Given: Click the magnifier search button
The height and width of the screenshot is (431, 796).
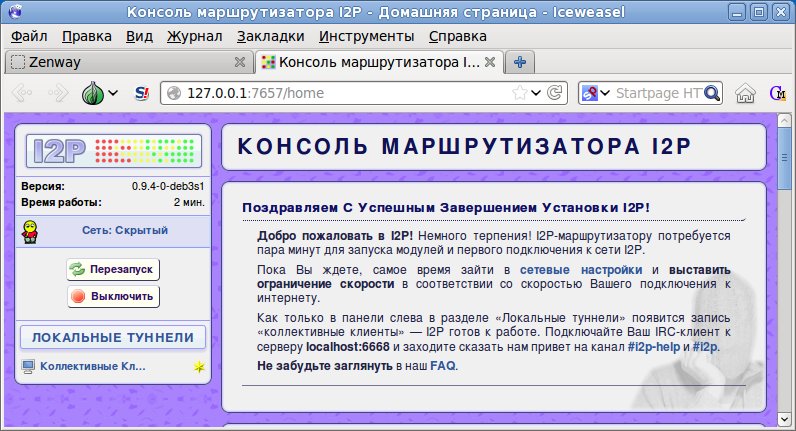Looking at the screenshot, I should click(712, 93).
